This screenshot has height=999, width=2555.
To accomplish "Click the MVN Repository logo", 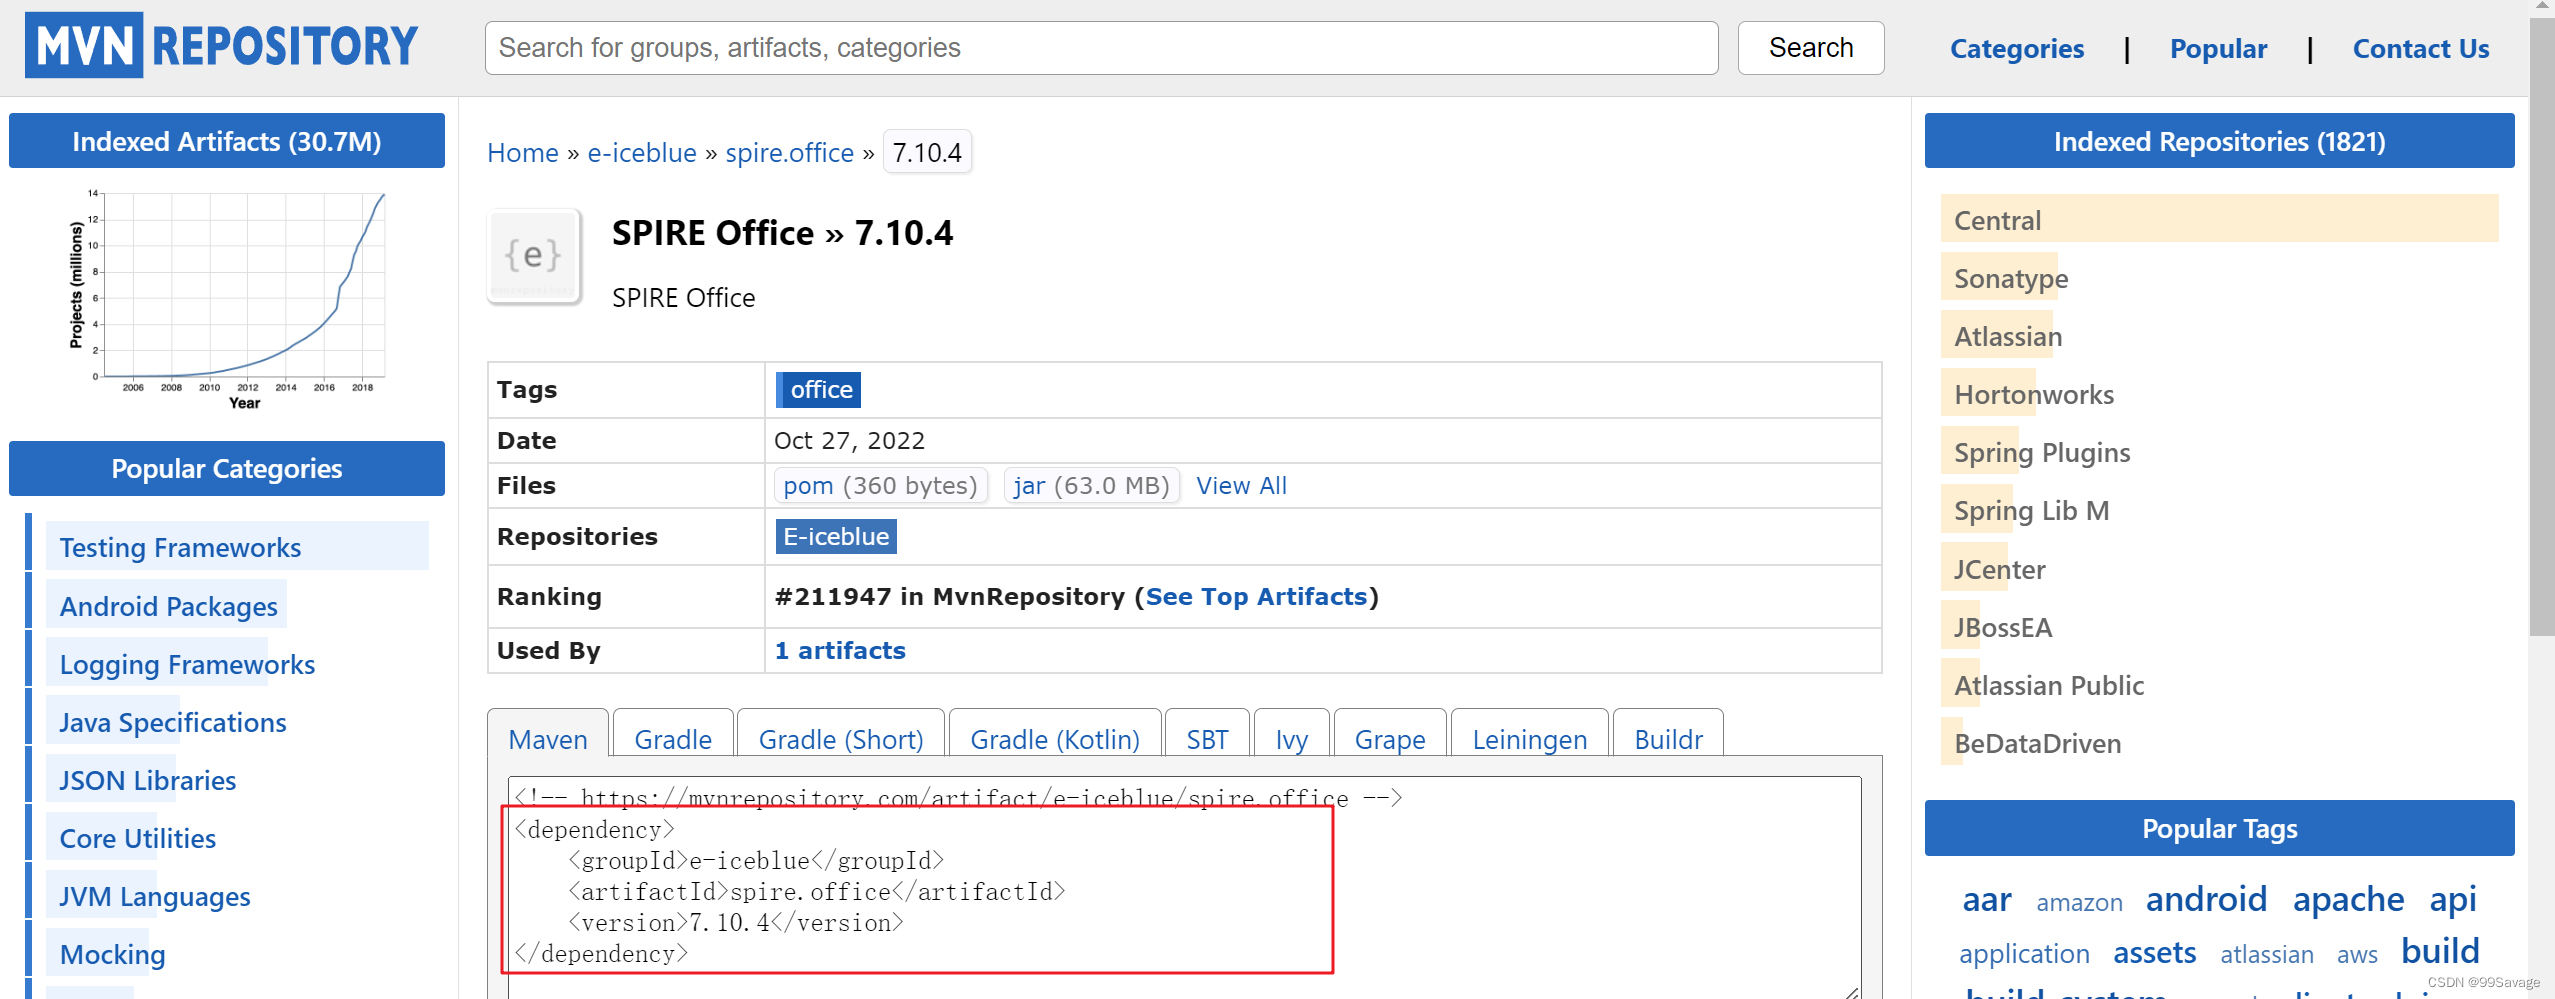I will pos(219,44).
